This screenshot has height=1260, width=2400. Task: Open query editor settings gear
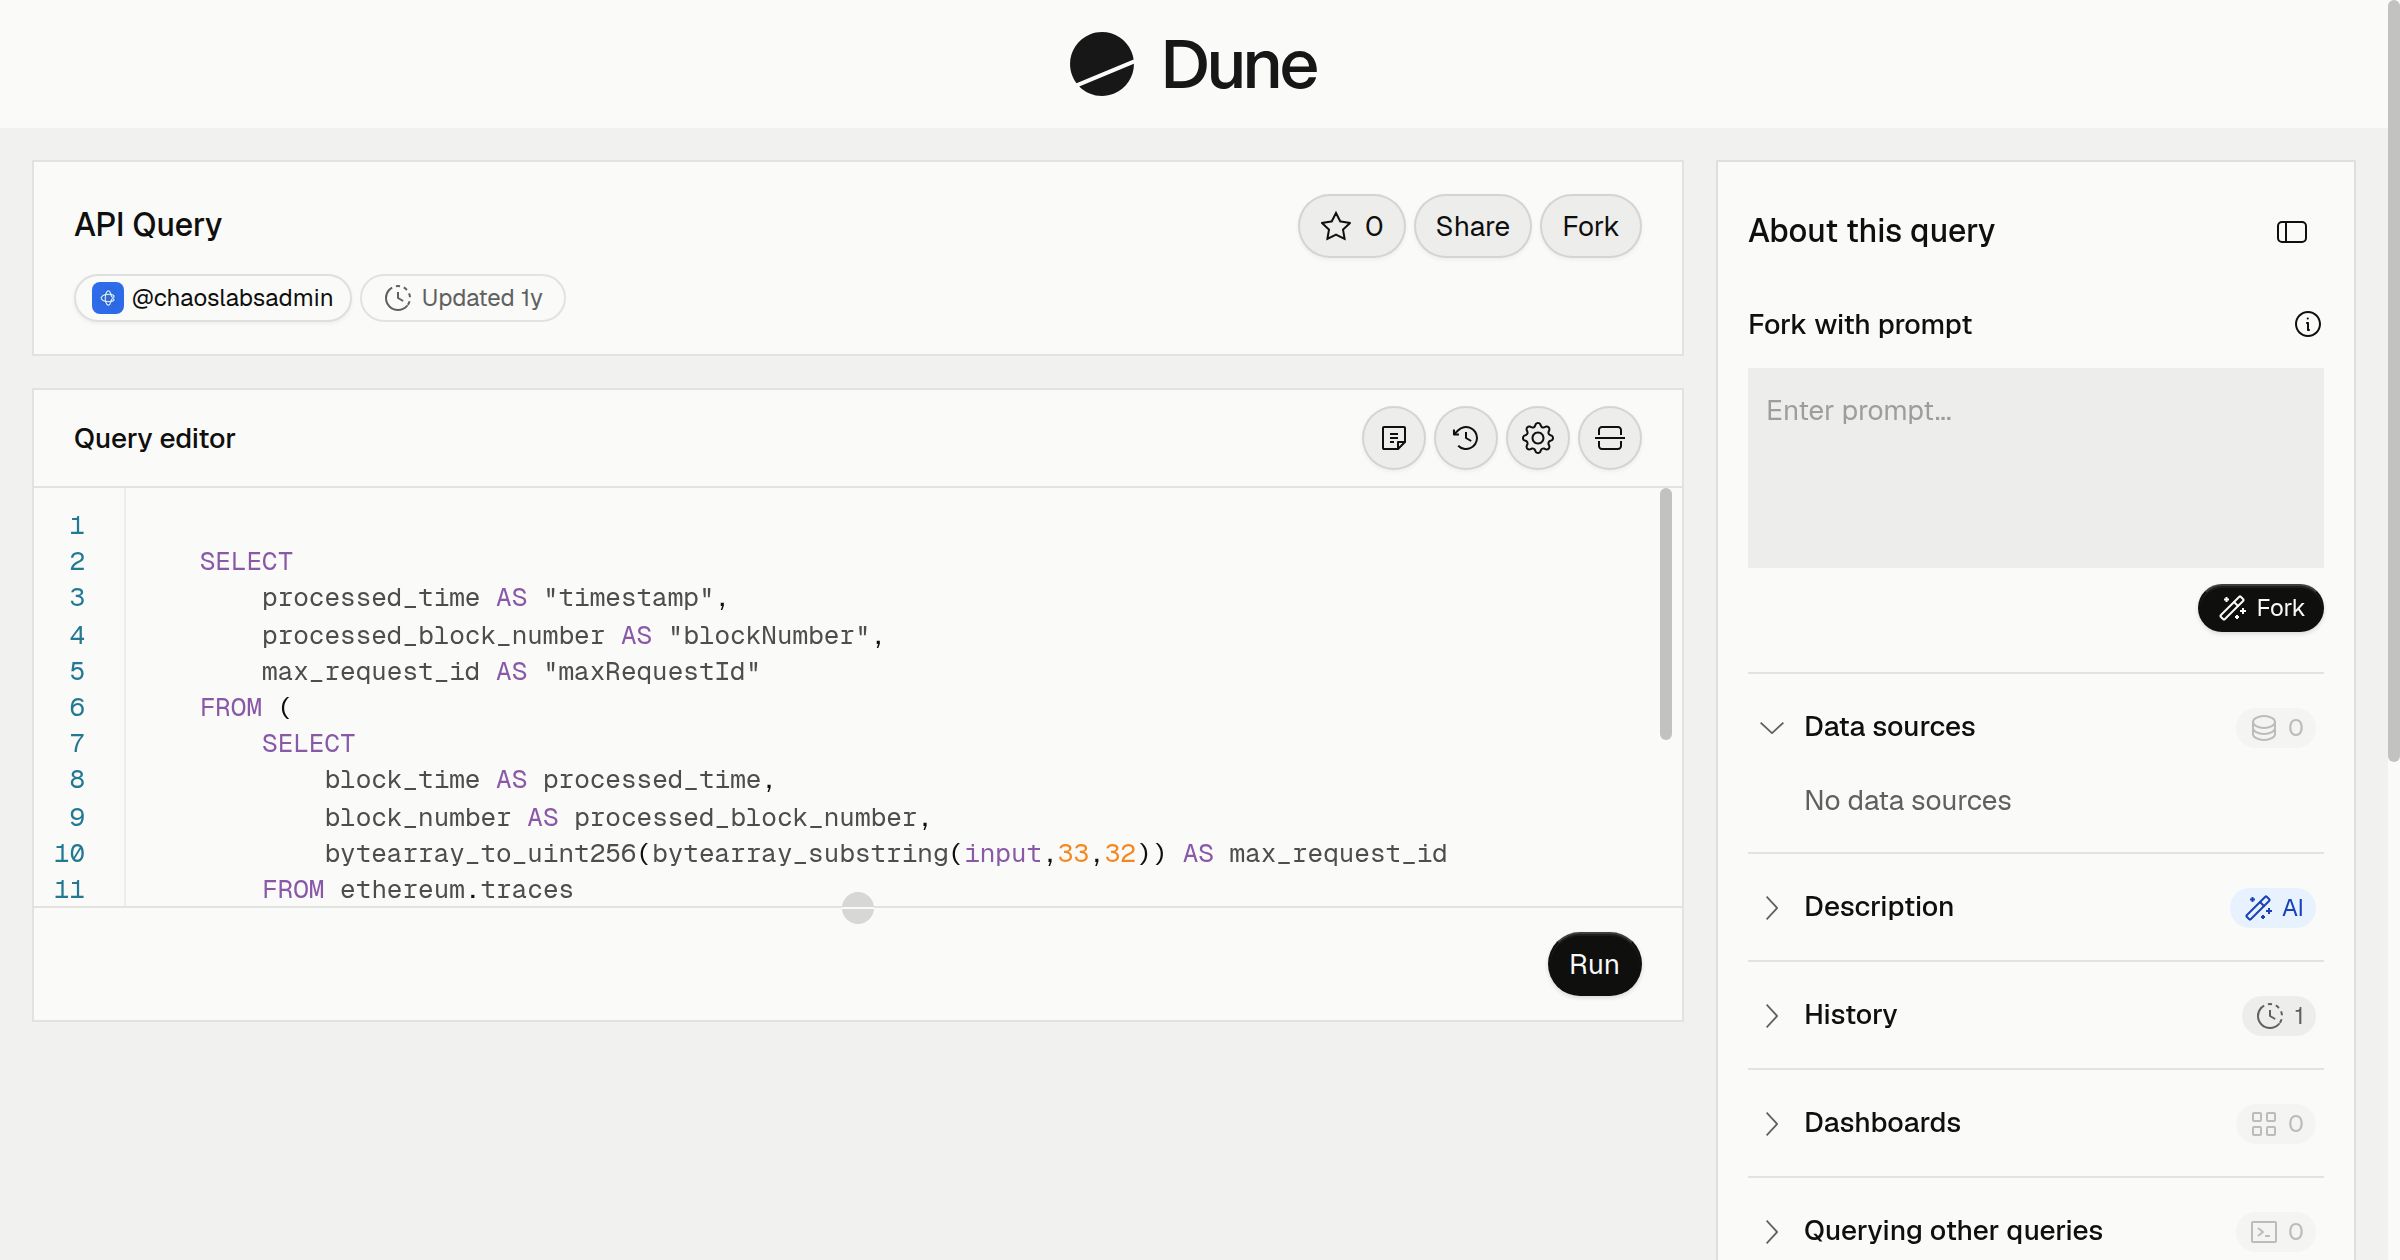[1537, 438]
